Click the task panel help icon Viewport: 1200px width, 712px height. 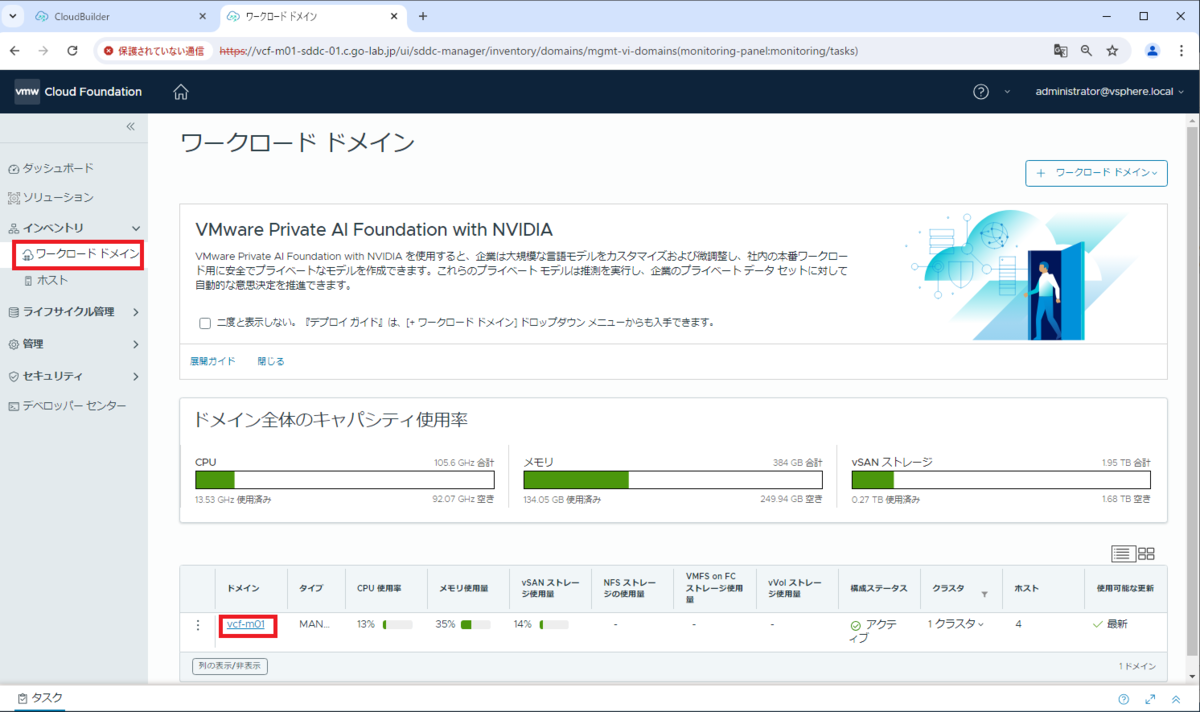pos(1123,699)
